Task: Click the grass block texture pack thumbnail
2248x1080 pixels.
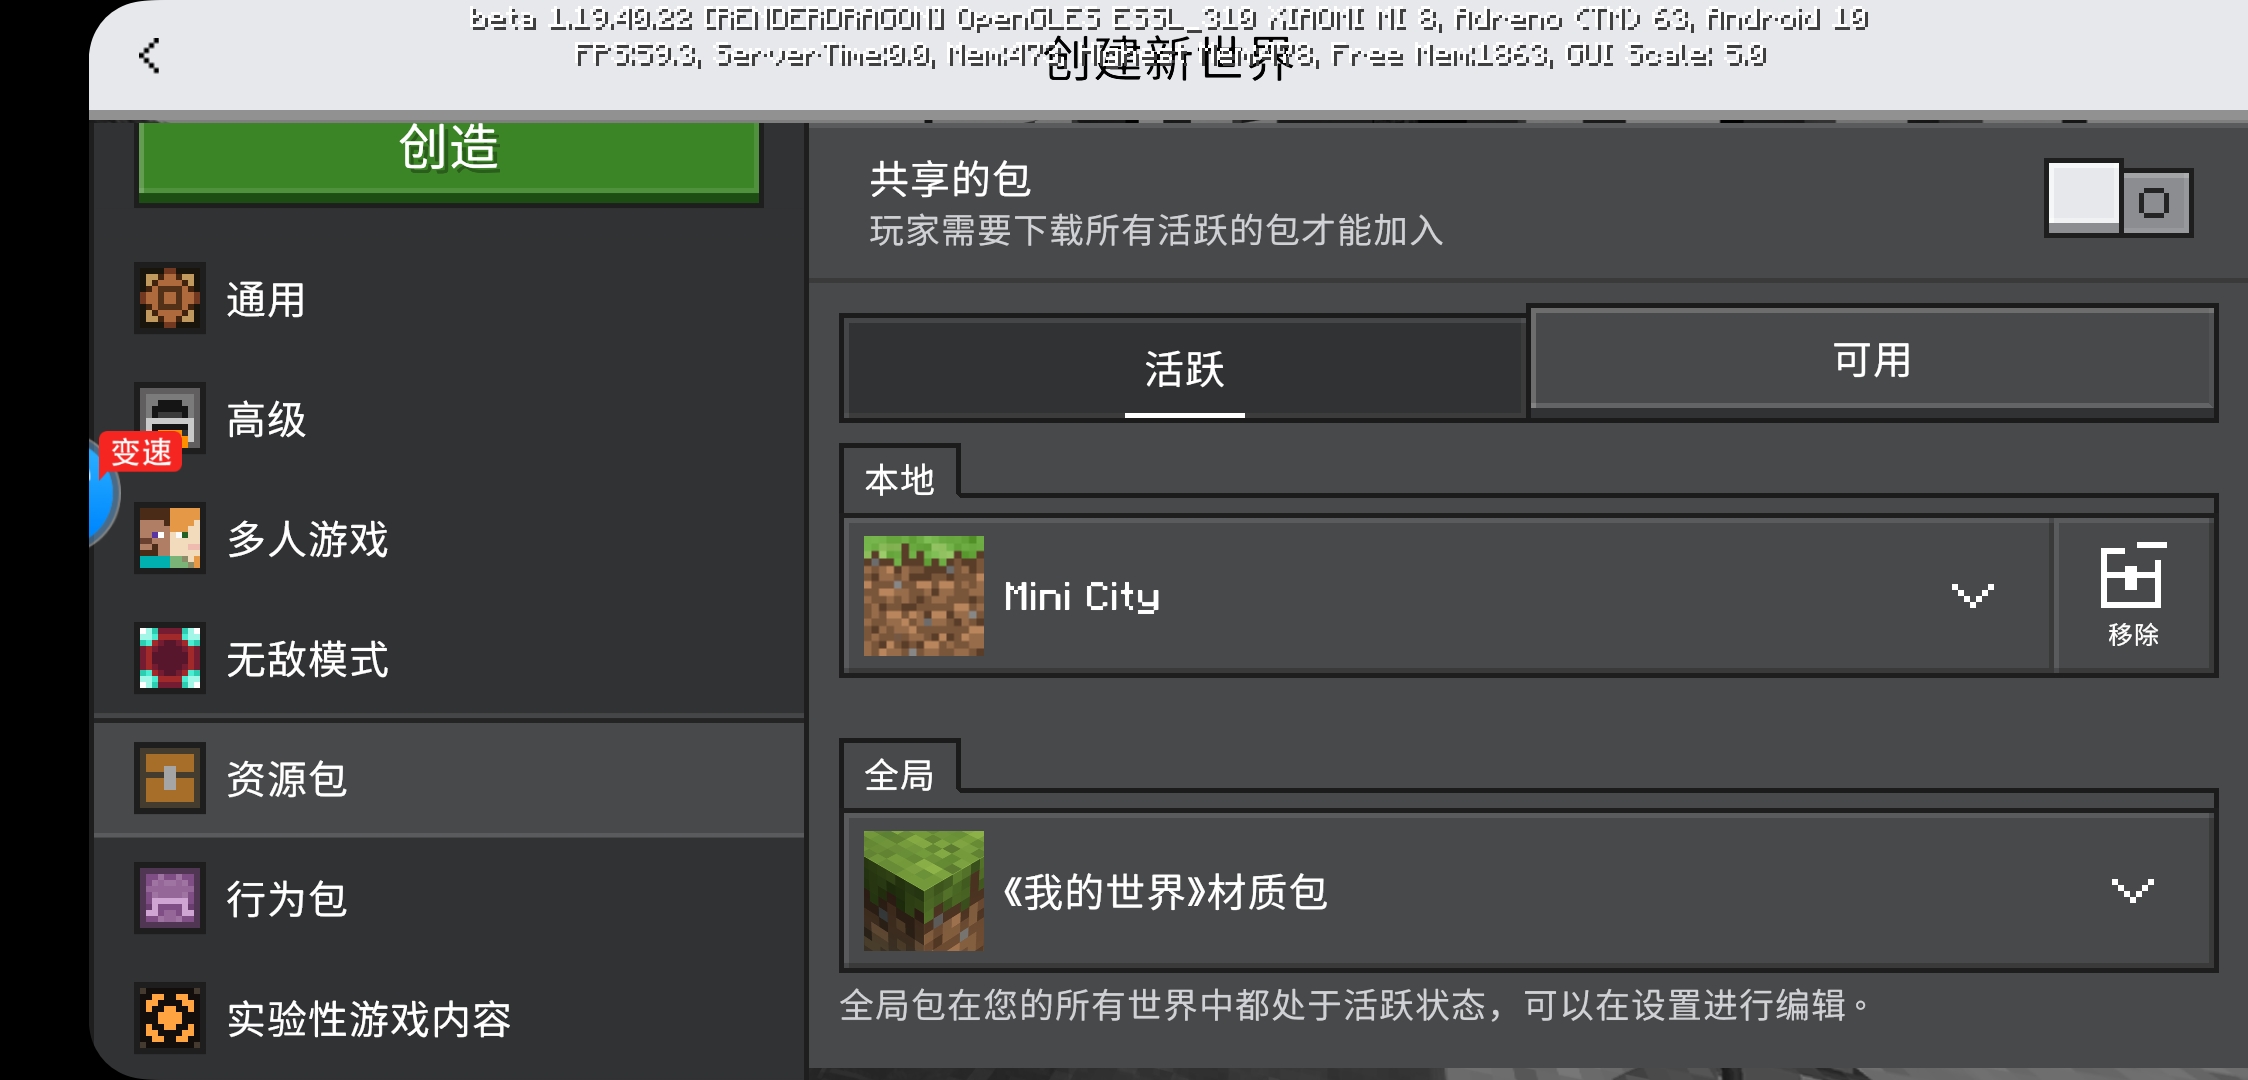Action: click(923, 891)
